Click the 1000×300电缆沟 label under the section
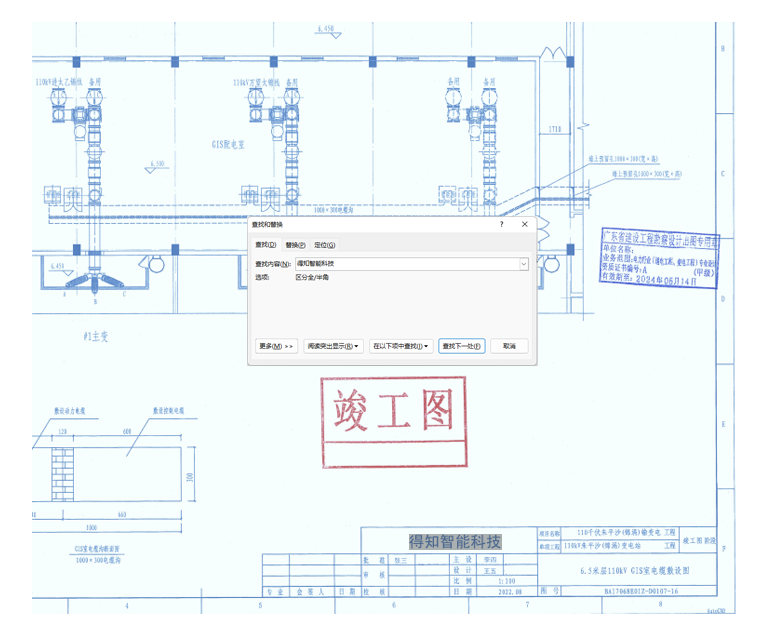The image size is (757, 636). tap(98, 560)
